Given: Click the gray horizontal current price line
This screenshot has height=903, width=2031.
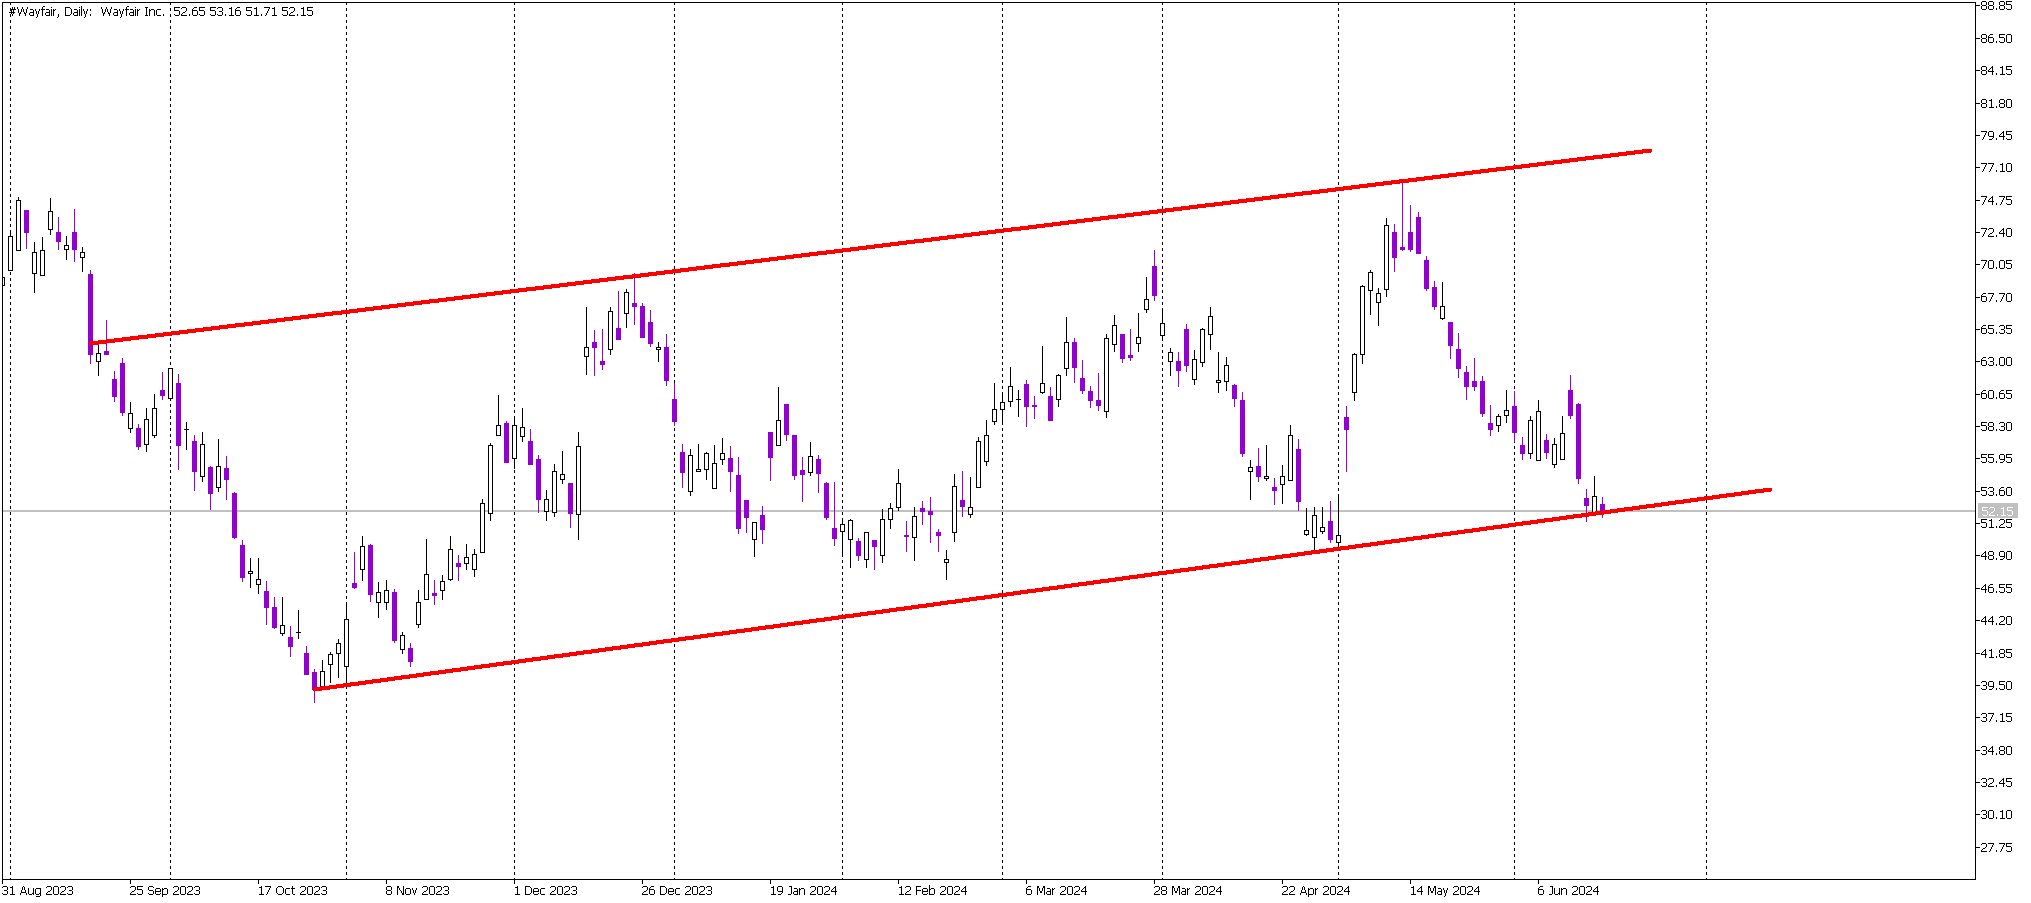Looking at the screenshot, I should pos(988,511).
